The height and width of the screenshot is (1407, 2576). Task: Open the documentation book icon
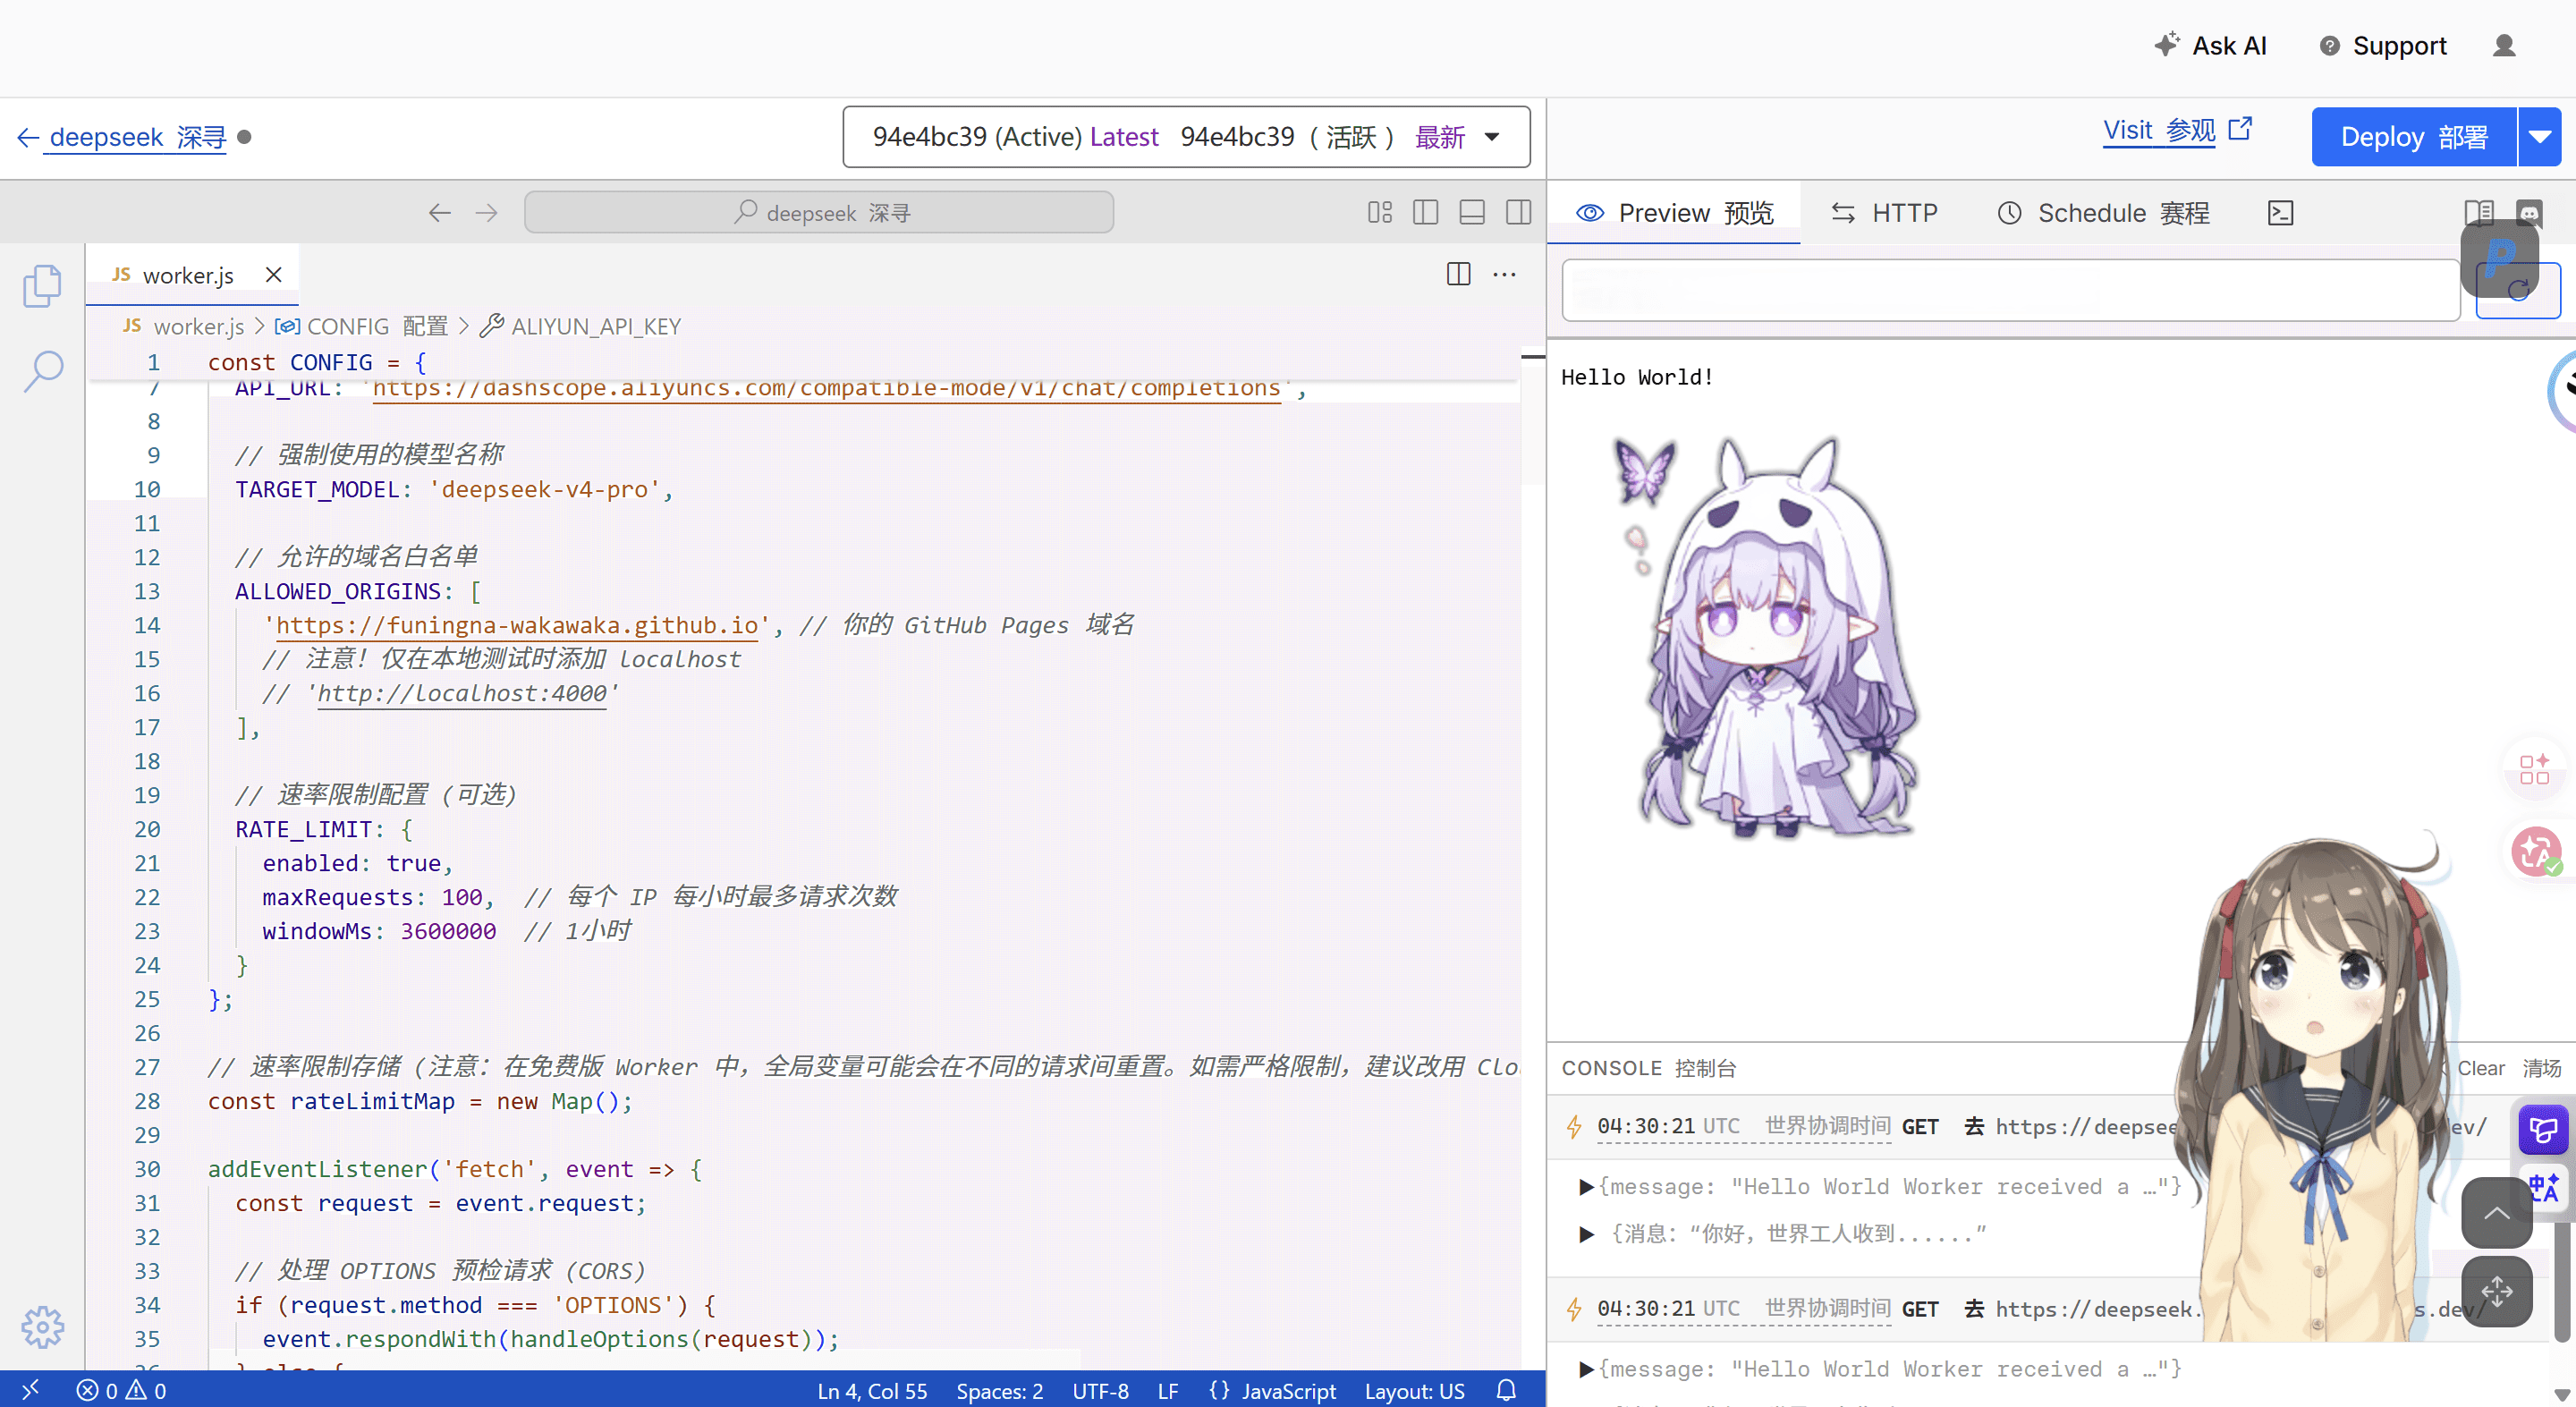2479,212
